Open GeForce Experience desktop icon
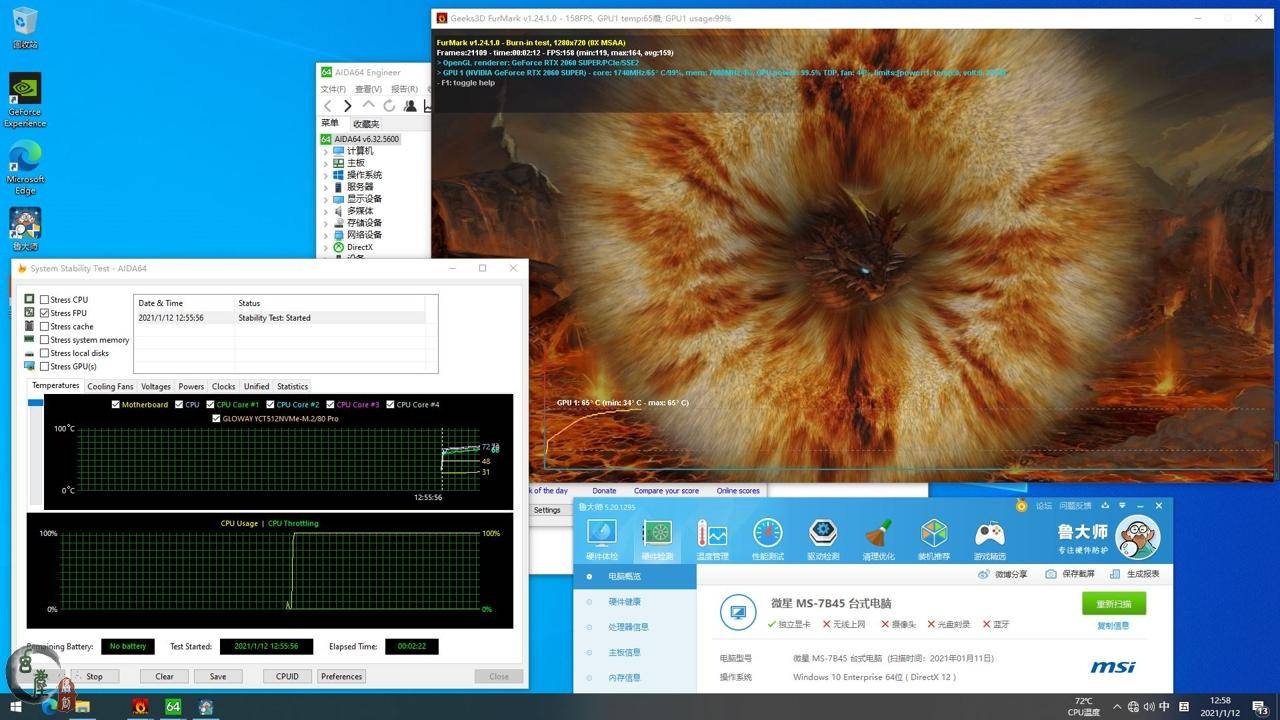The image size is (1280, 720). pos(25,100)
